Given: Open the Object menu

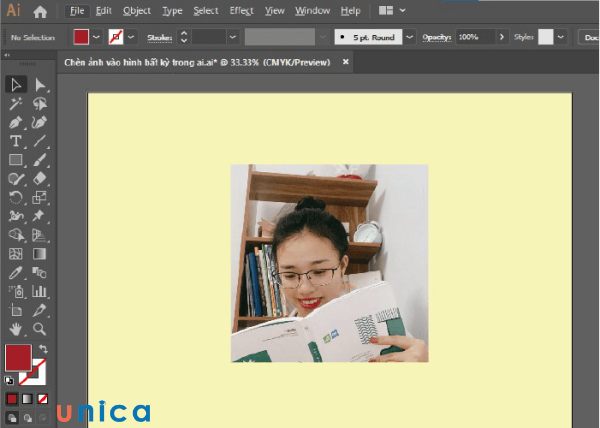Looking at the screenshot, I should click(x=137, y=11).
